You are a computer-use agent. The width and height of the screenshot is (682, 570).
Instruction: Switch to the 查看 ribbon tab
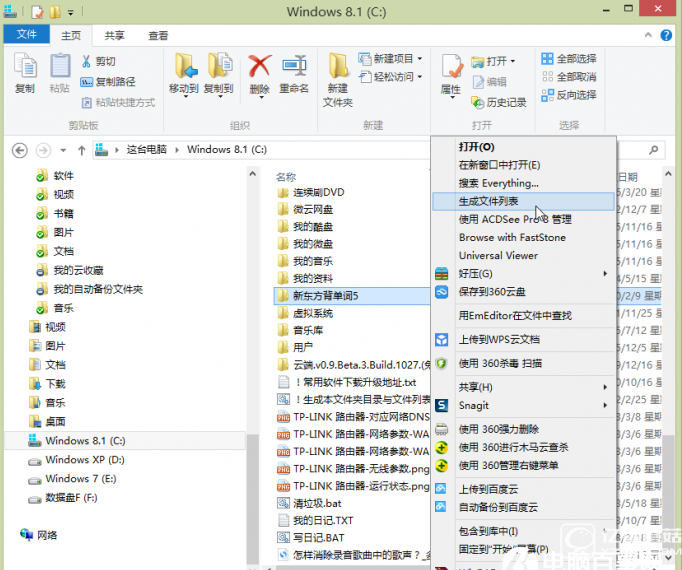click(158, 35)
